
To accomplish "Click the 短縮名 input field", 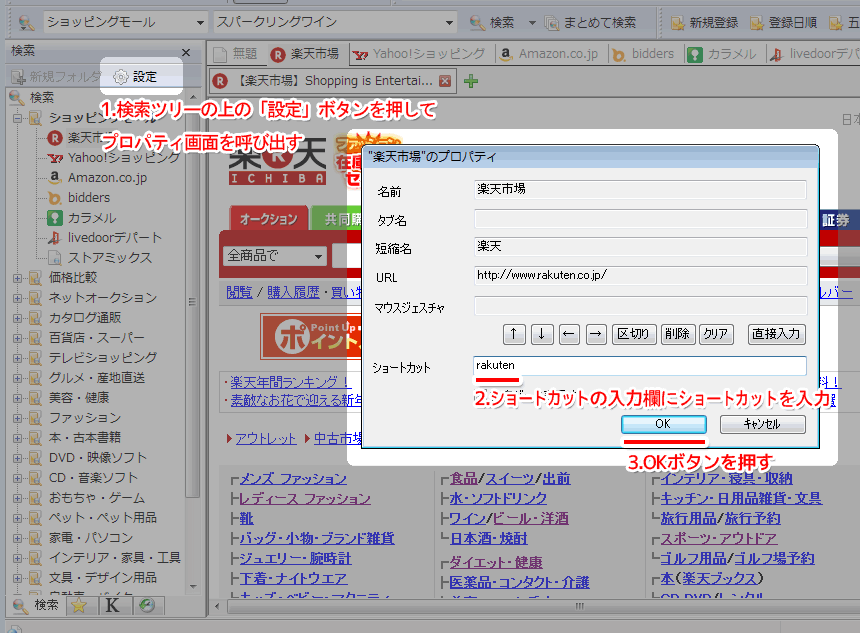I will pyautogui.click(x=640, y=247).
